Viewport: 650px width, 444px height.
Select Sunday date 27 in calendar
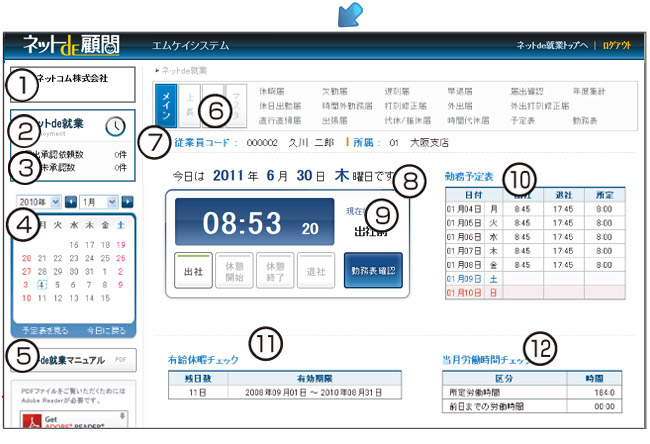[27, 272]
